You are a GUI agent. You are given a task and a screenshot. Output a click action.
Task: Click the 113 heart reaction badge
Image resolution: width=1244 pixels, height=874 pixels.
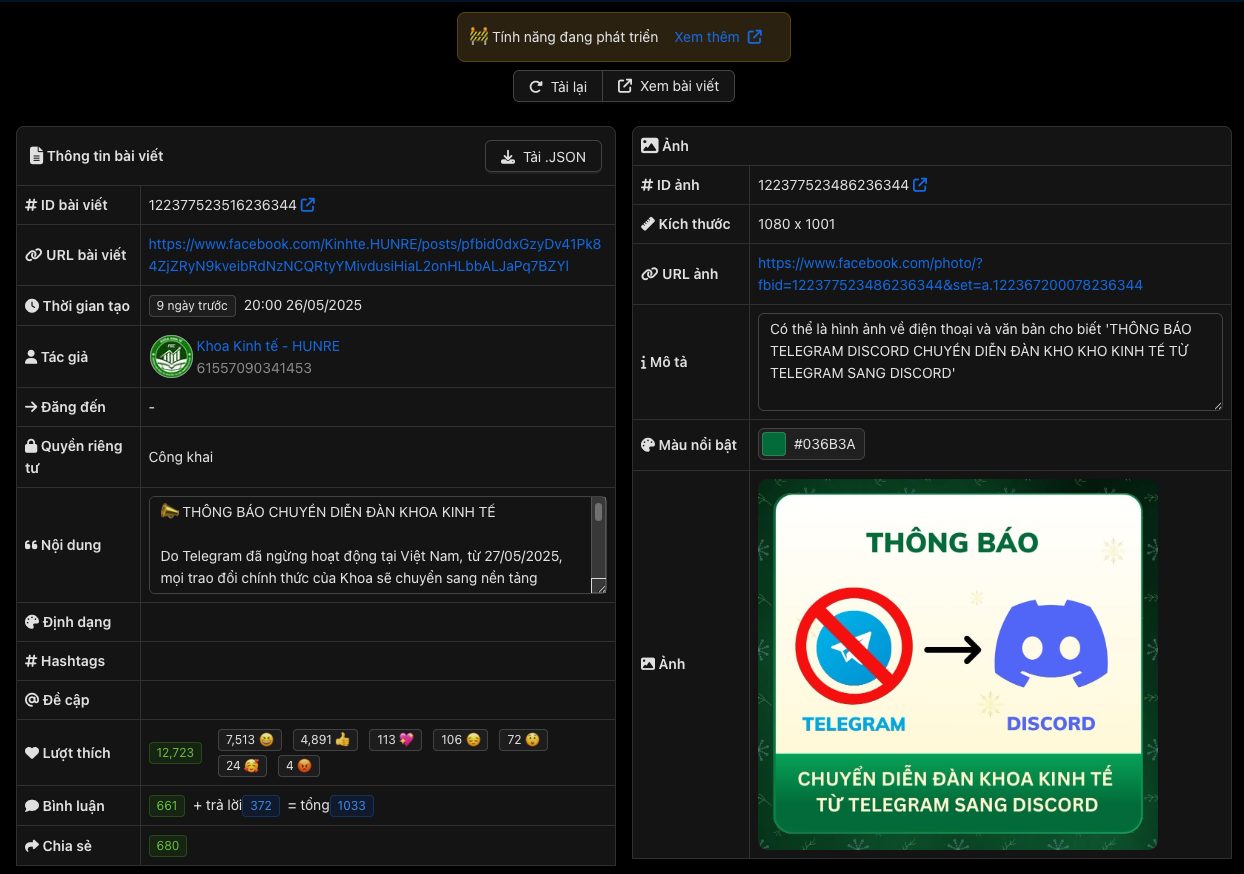coord(395,740)
